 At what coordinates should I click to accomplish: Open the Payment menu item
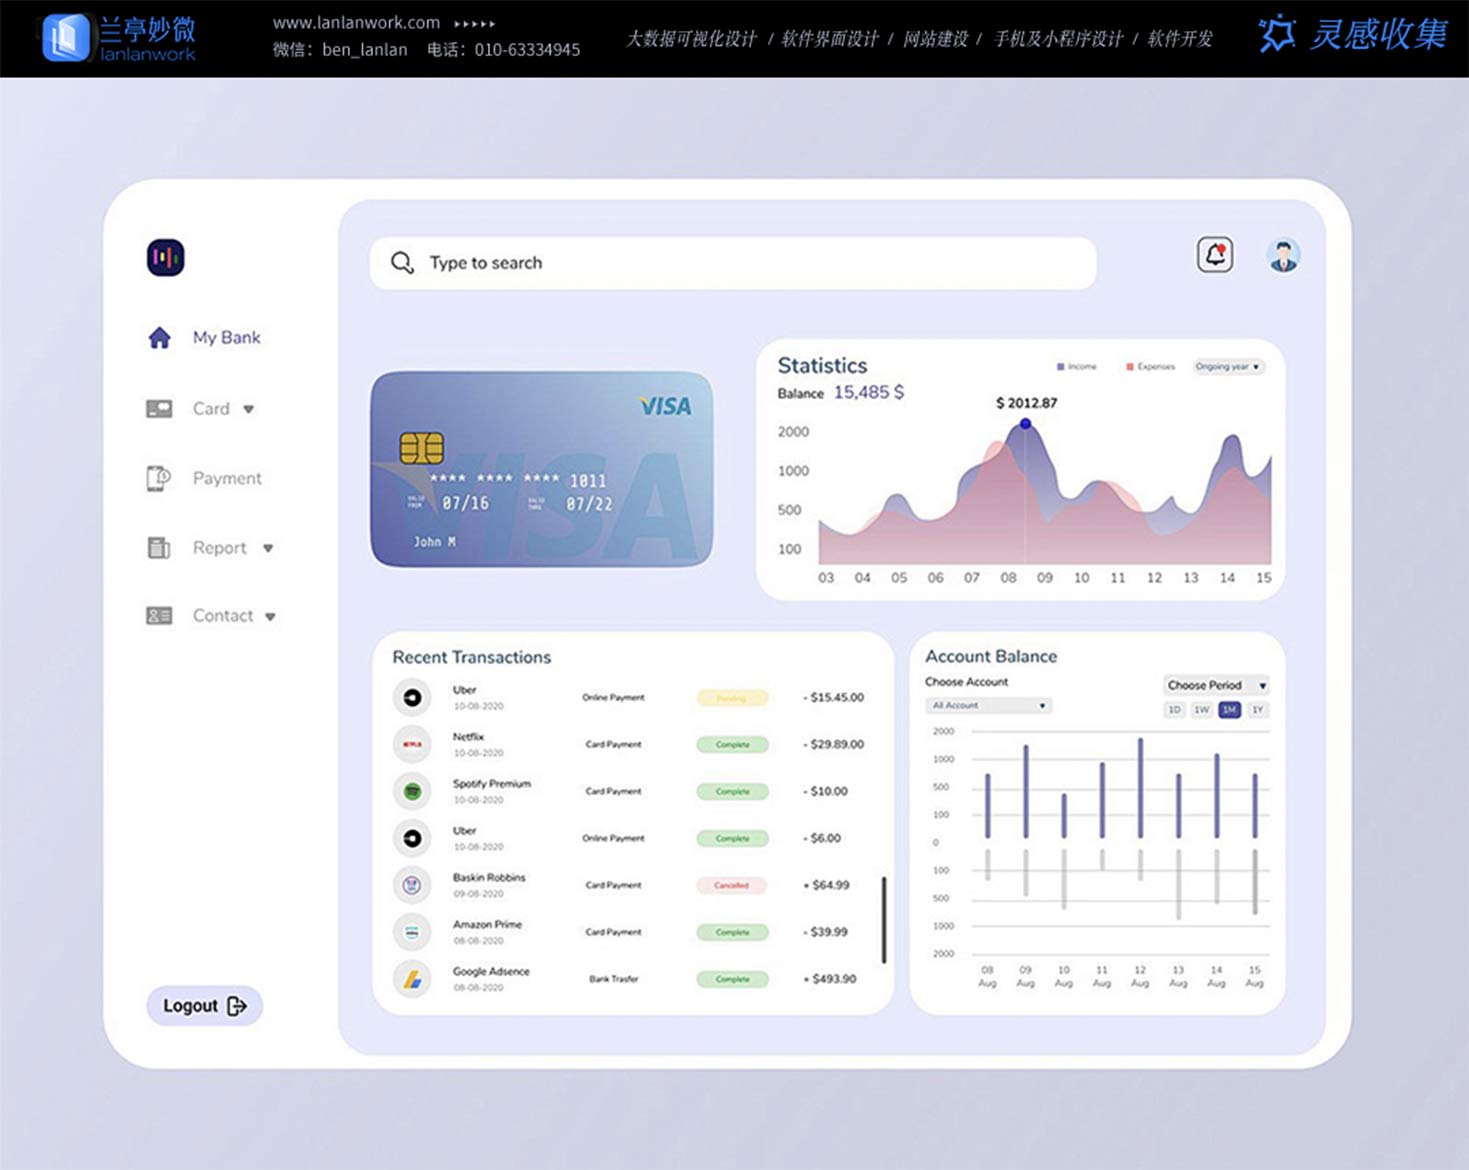226,479
